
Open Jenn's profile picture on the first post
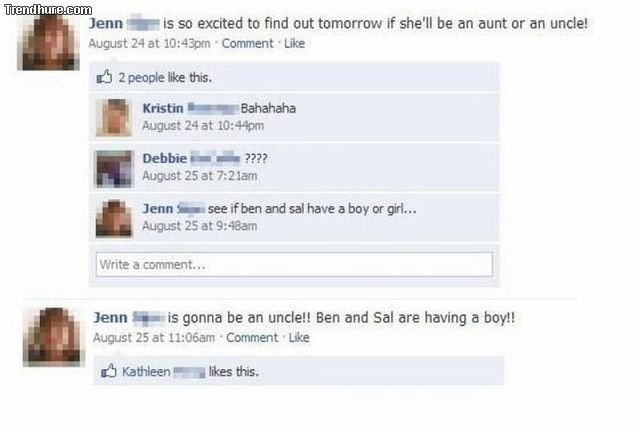(49, 42)
